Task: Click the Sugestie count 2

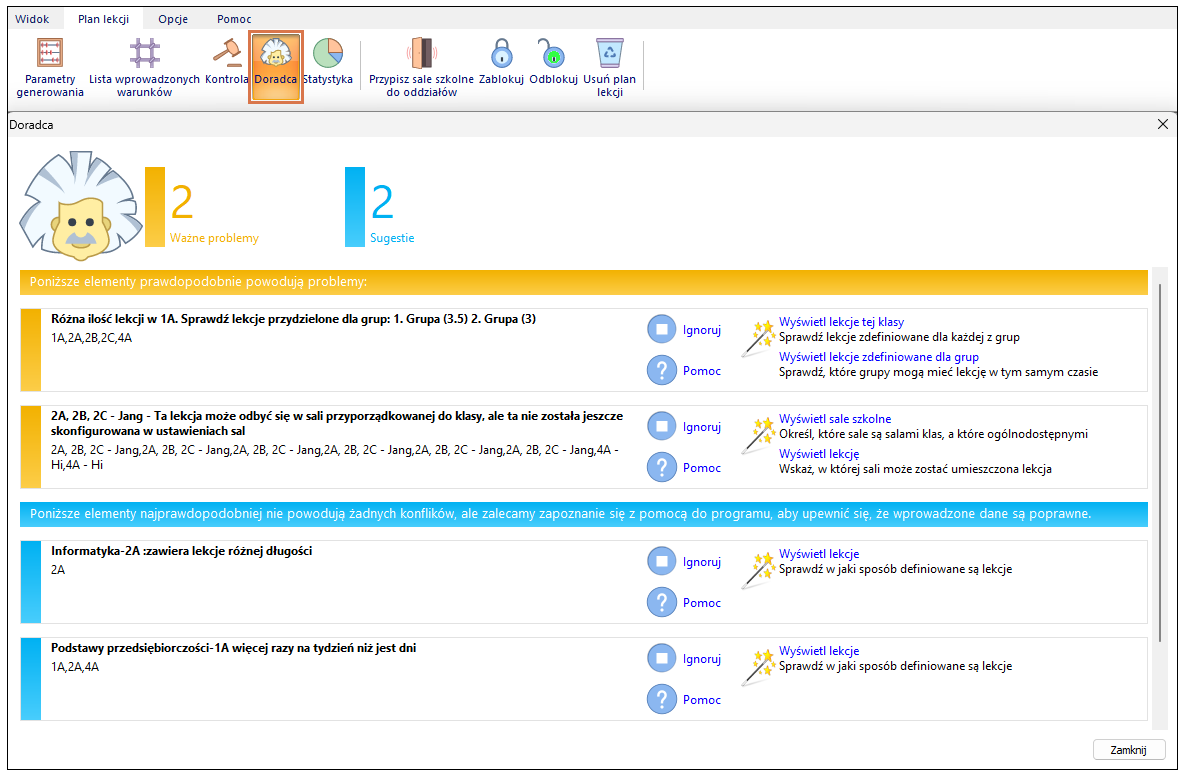Action: tap(383, 202)
